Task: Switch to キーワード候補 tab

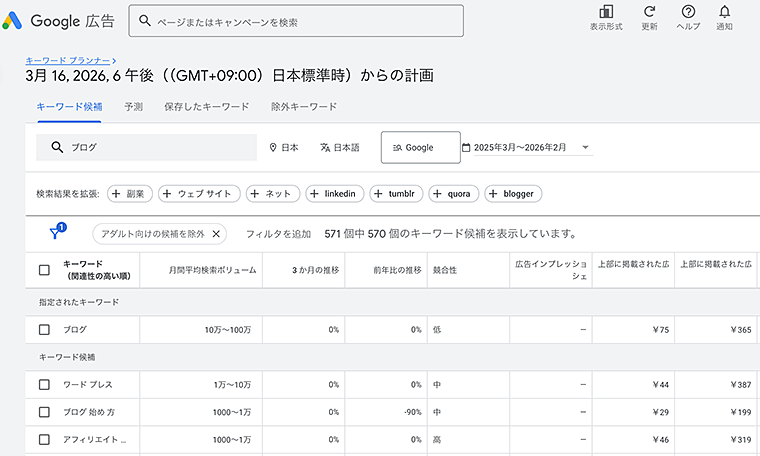Action: click(x=69, y=107)
